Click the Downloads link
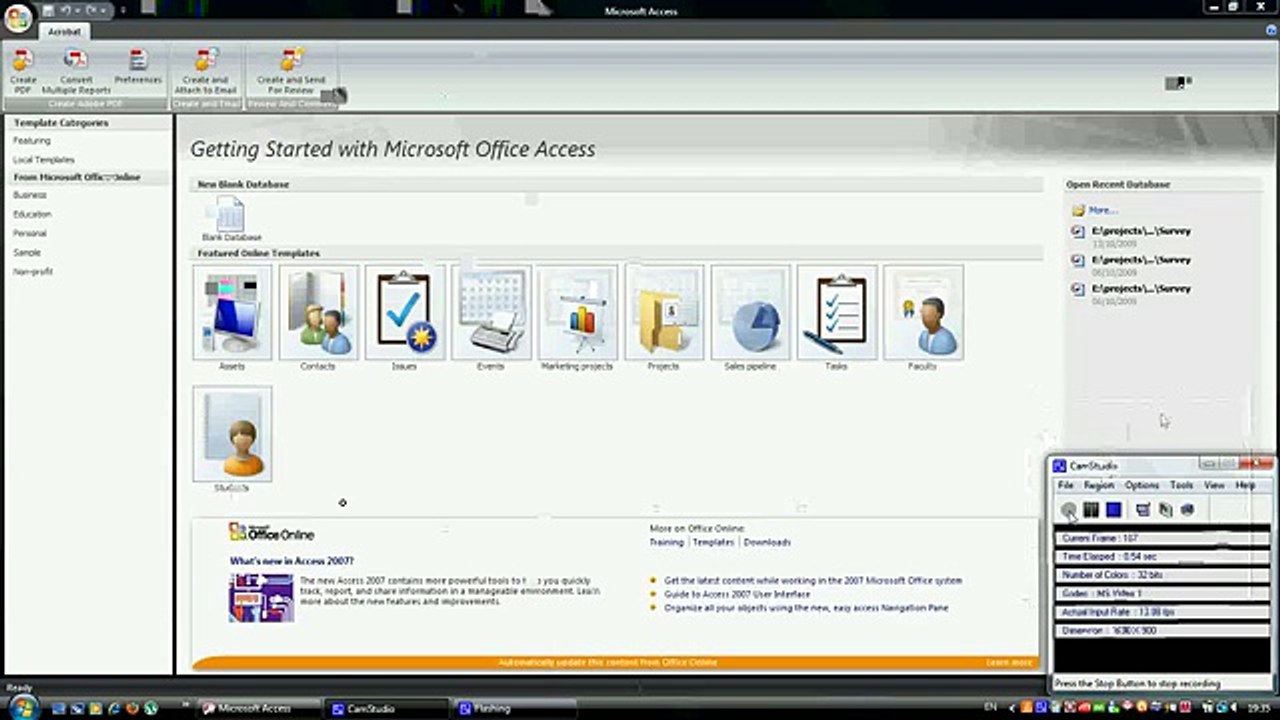 767,542
